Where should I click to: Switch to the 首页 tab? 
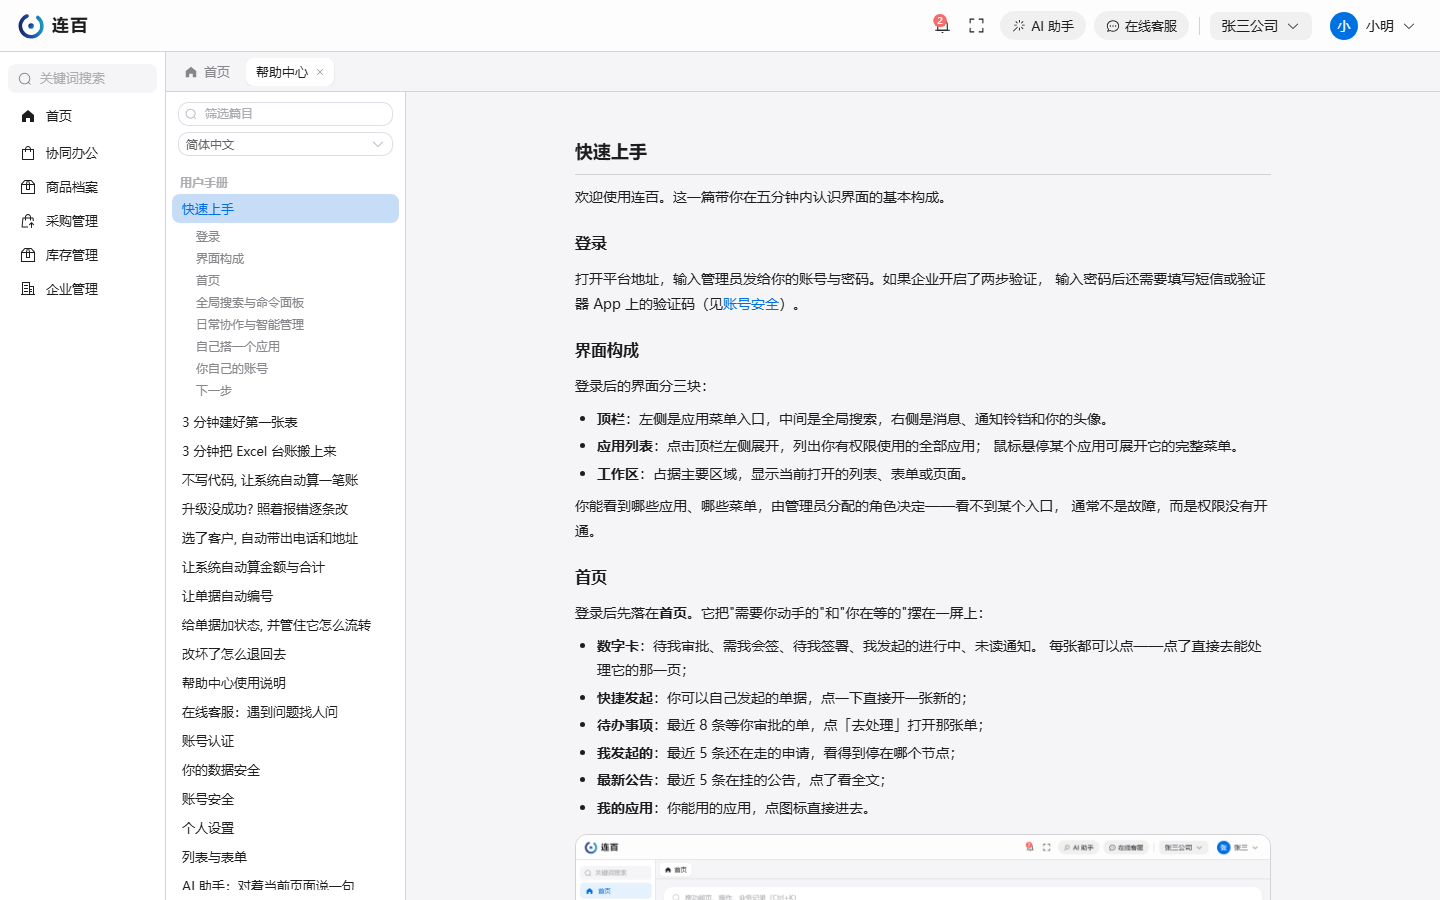click(x=207, y=72)
